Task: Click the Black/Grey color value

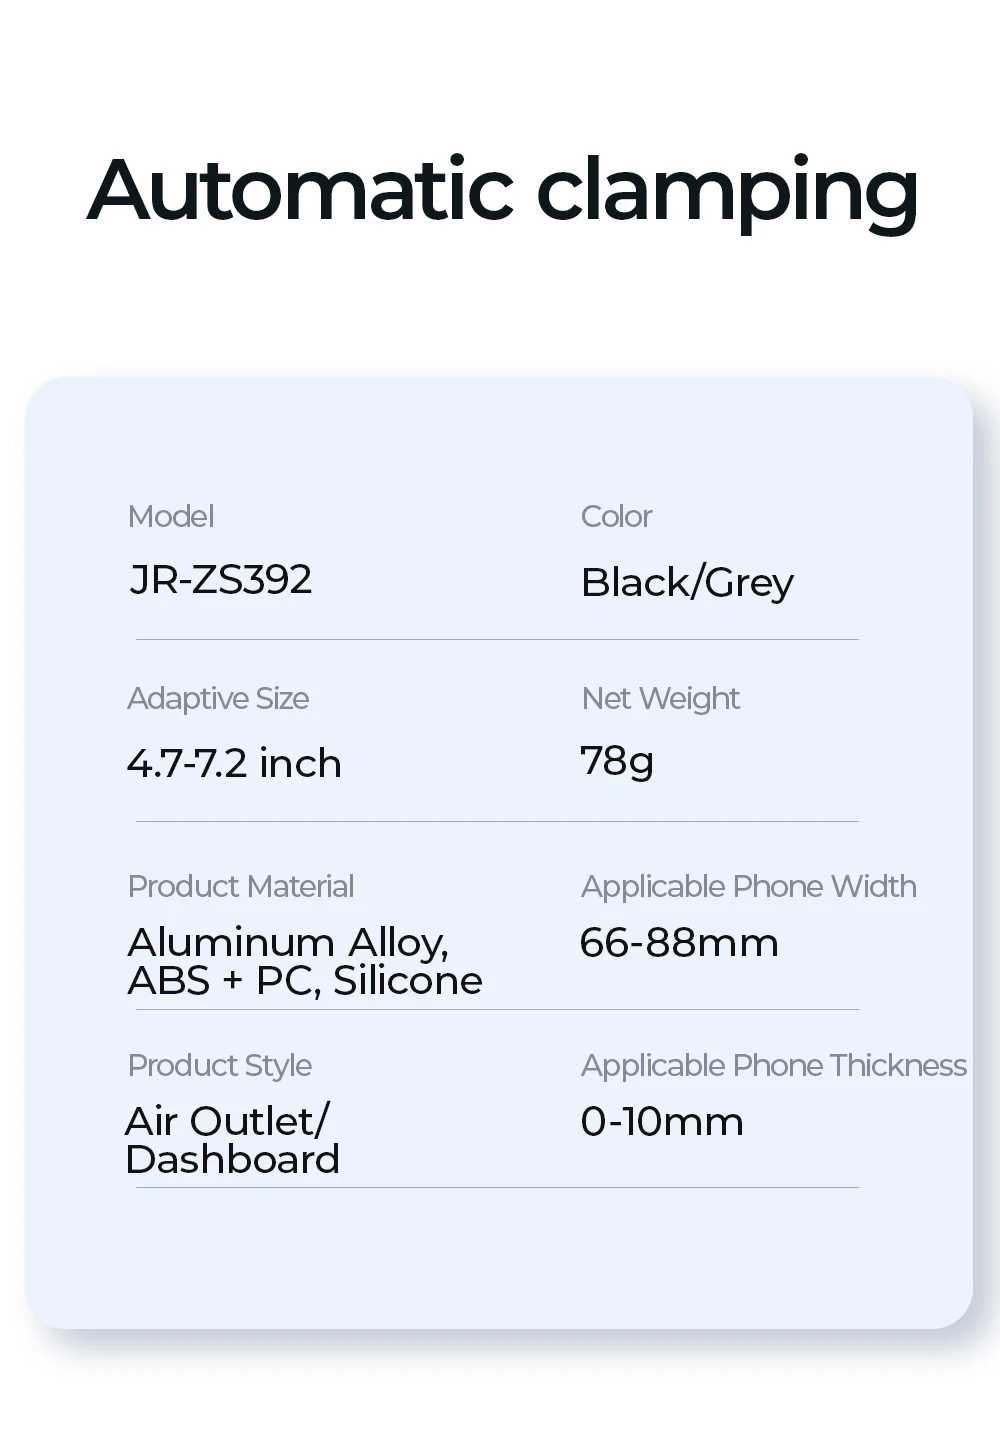Action: coord(687,583)
